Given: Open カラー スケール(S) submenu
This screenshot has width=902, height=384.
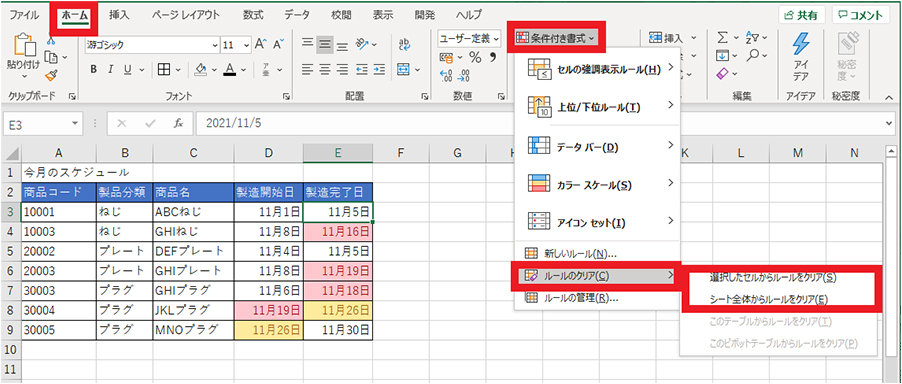Looking at the screenshot, I should click(x=598, y=184).
